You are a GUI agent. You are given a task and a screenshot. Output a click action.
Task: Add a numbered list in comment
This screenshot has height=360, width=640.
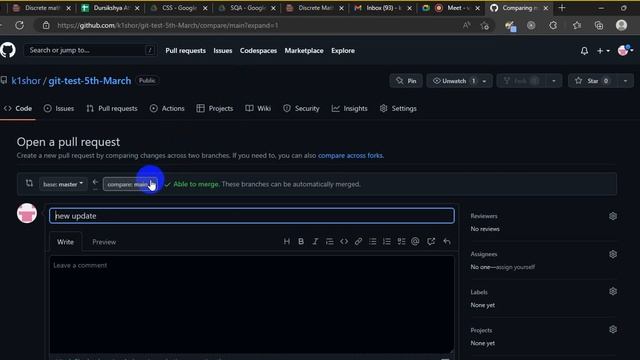(387, 242)
